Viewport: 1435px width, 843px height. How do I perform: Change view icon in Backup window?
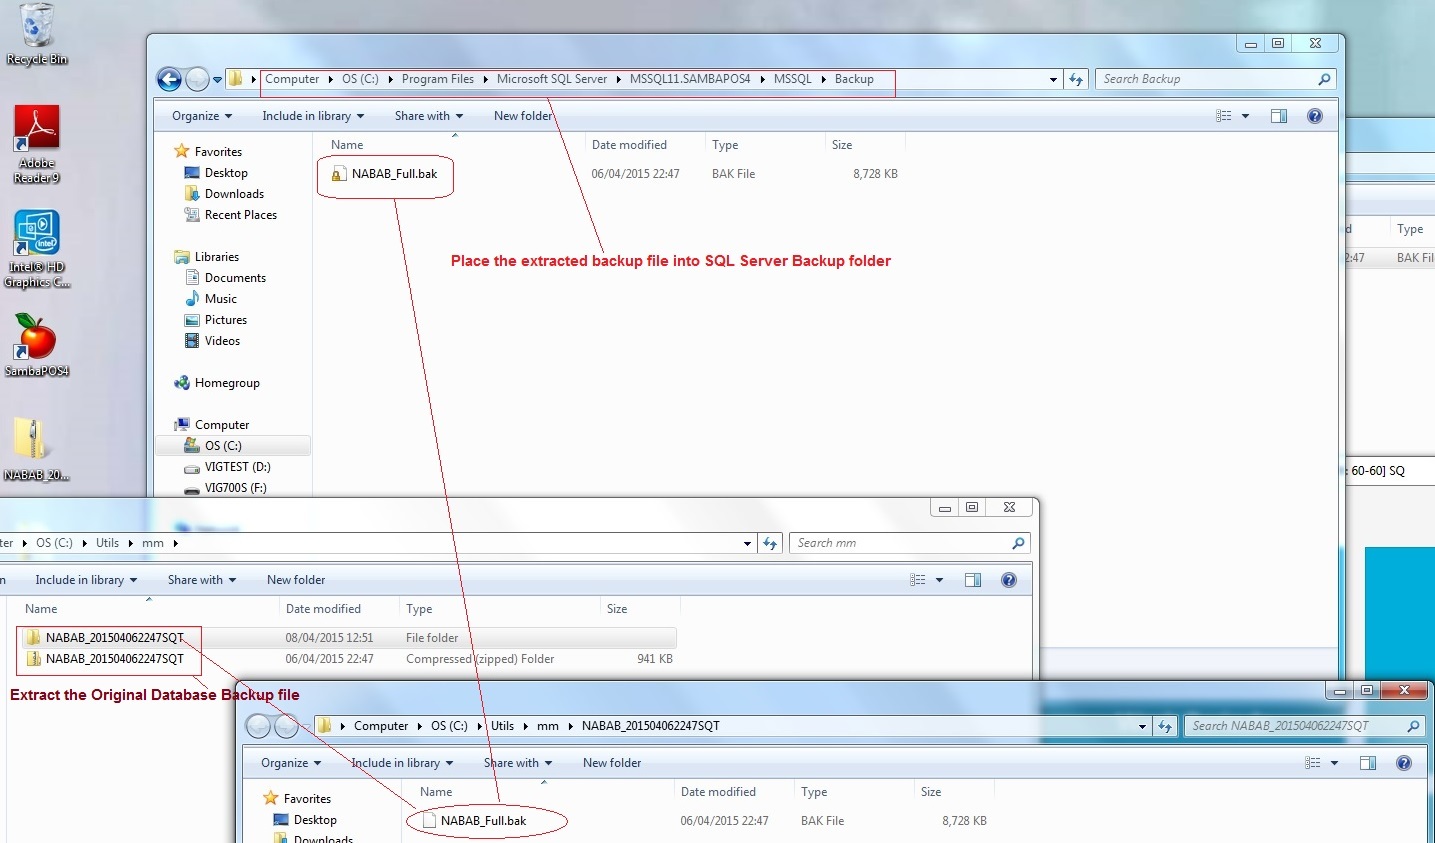[x=1224, y=116]
